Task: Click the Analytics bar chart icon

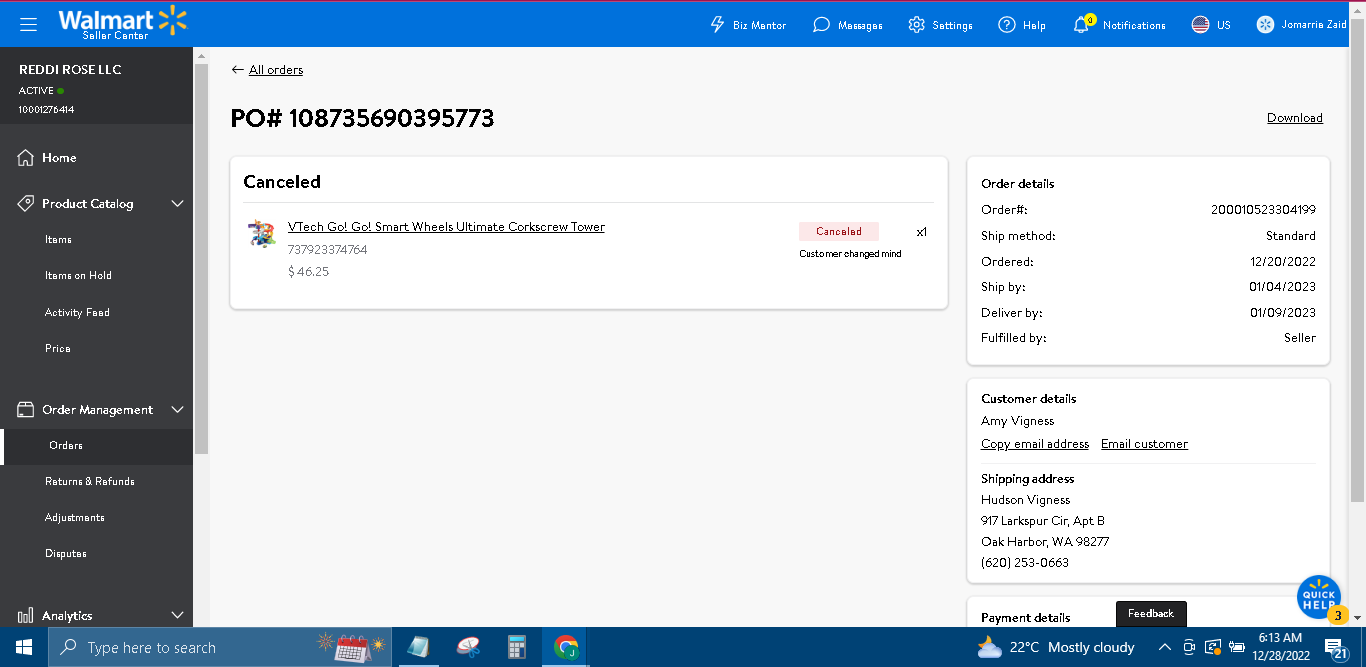Action: 26,616
